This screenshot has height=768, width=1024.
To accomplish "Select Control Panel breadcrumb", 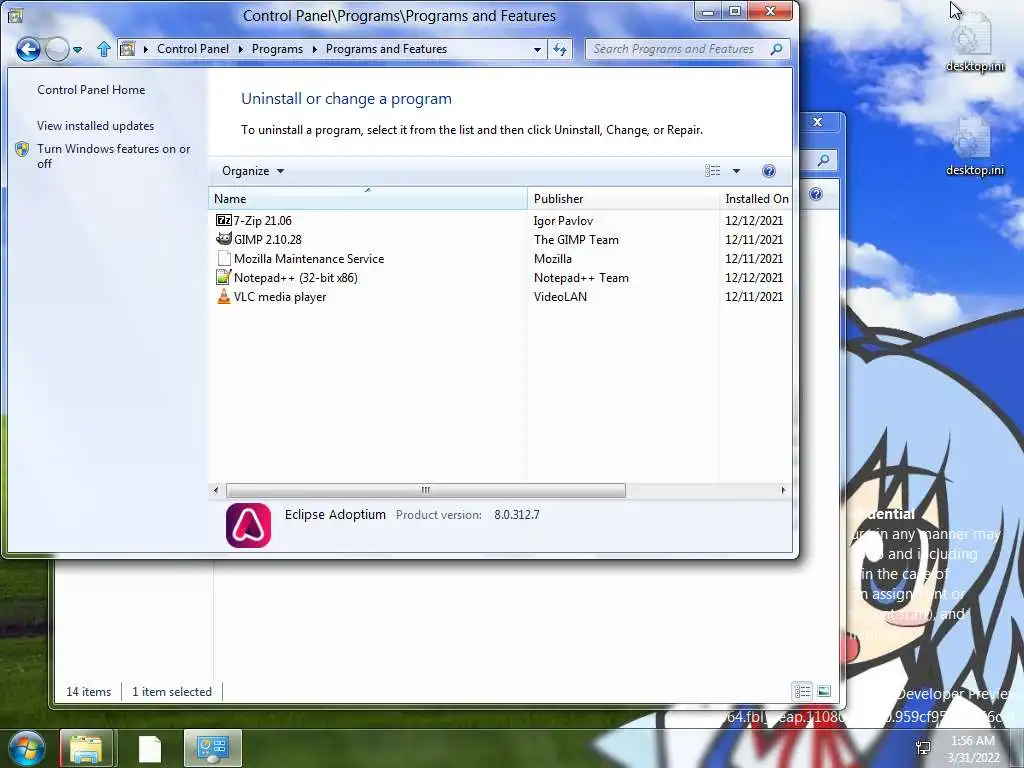I will pos(193,49).
